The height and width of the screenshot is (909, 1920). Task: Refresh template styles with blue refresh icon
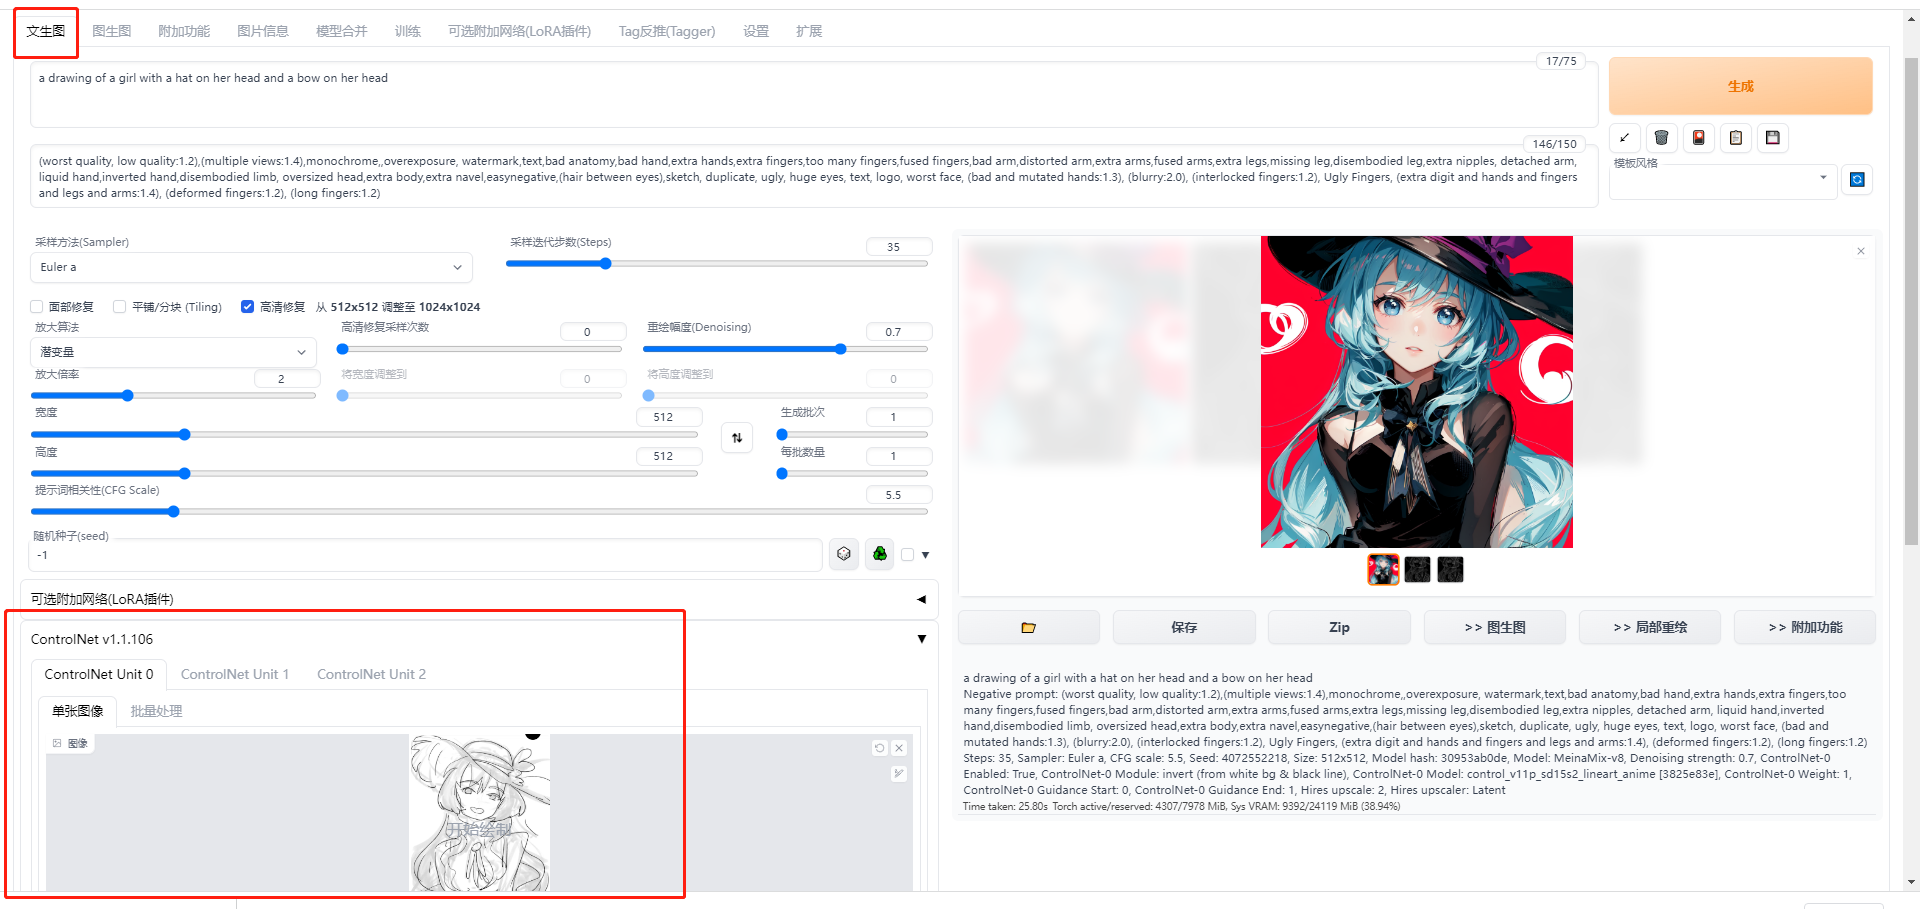click(x=1857, y=179)
